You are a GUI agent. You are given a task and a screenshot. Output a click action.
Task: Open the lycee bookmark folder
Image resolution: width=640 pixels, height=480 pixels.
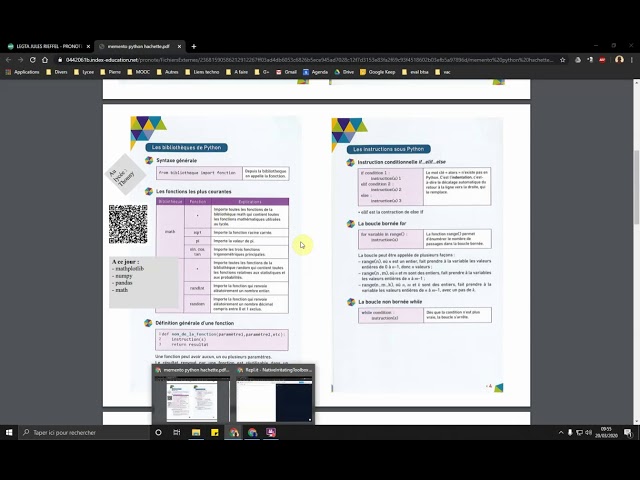(84, 72)
